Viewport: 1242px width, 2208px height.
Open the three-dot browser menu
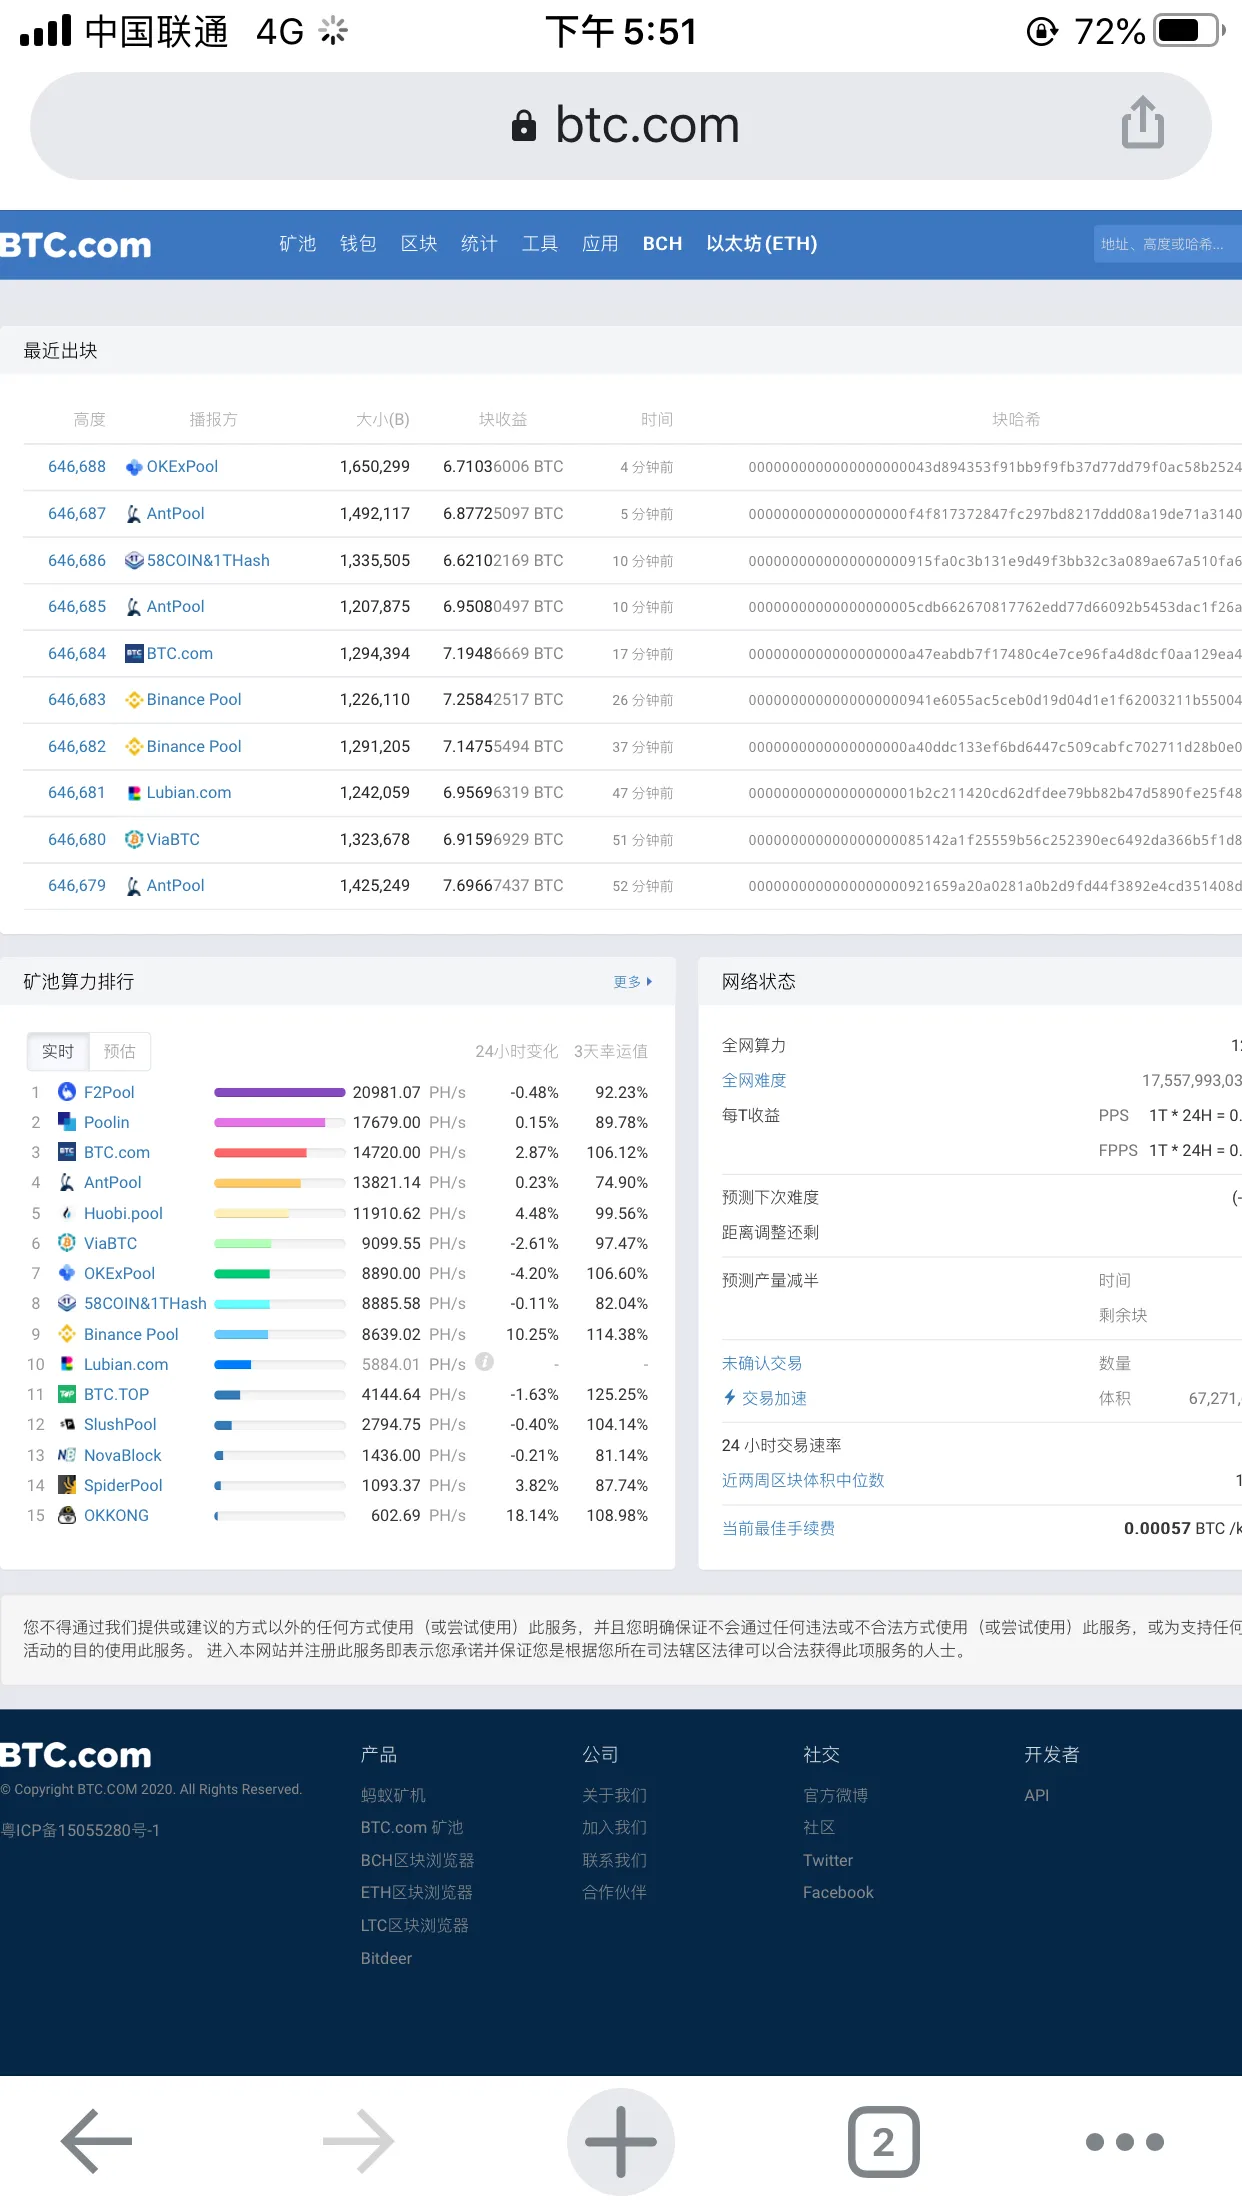click(1125, 2141)
